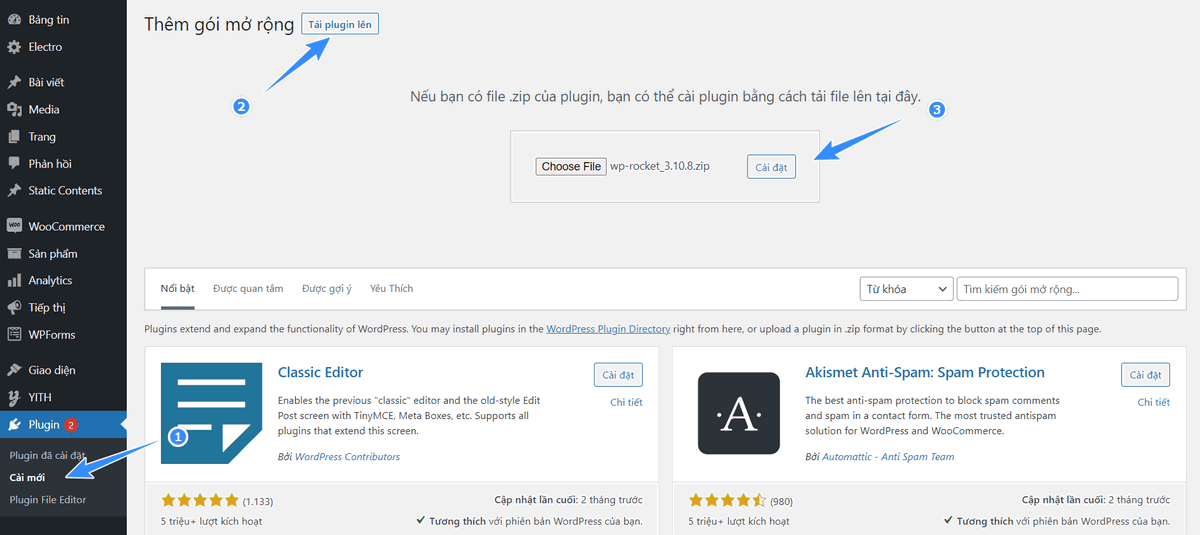Viewport: 1200px width, 535px height.
Task: Open the WooCommerce icon in sidebar
Action: [x=14, y=226]
